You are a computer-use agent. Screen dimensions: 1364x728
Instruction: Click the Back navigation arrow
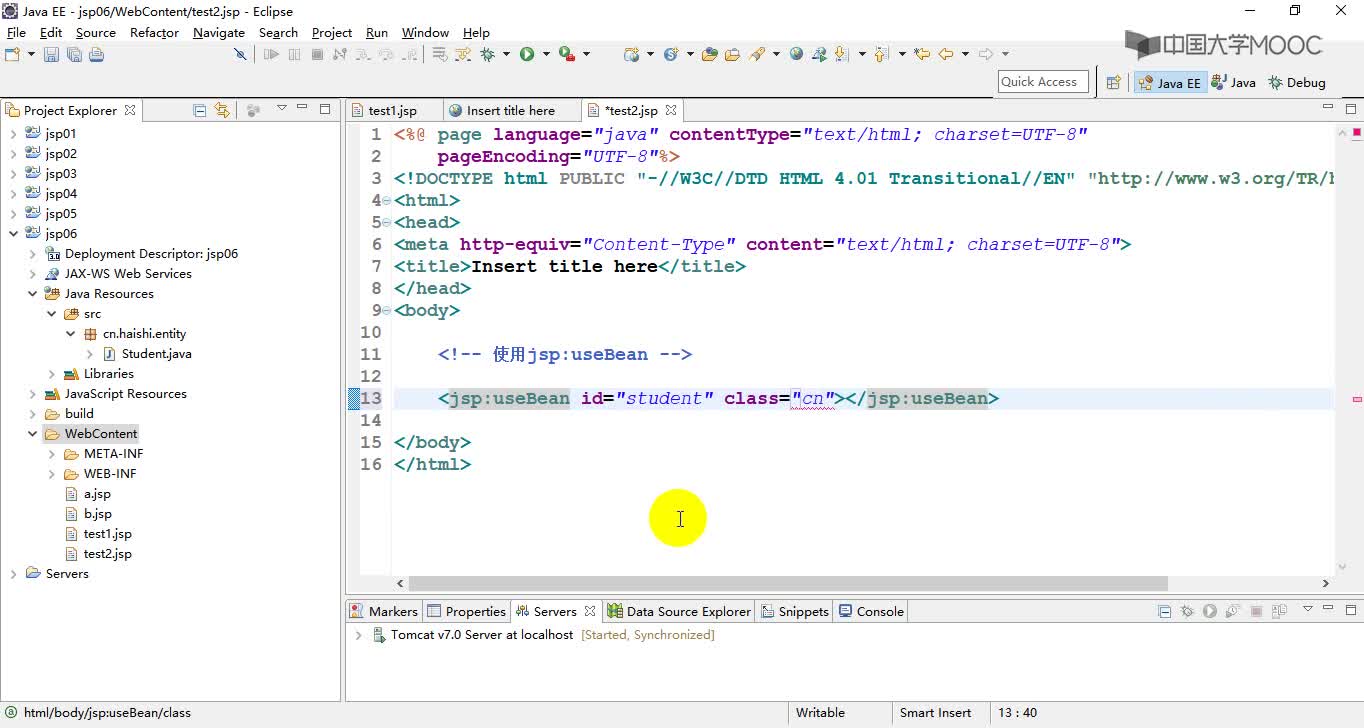pyautogui.click(x=945, y=54)
